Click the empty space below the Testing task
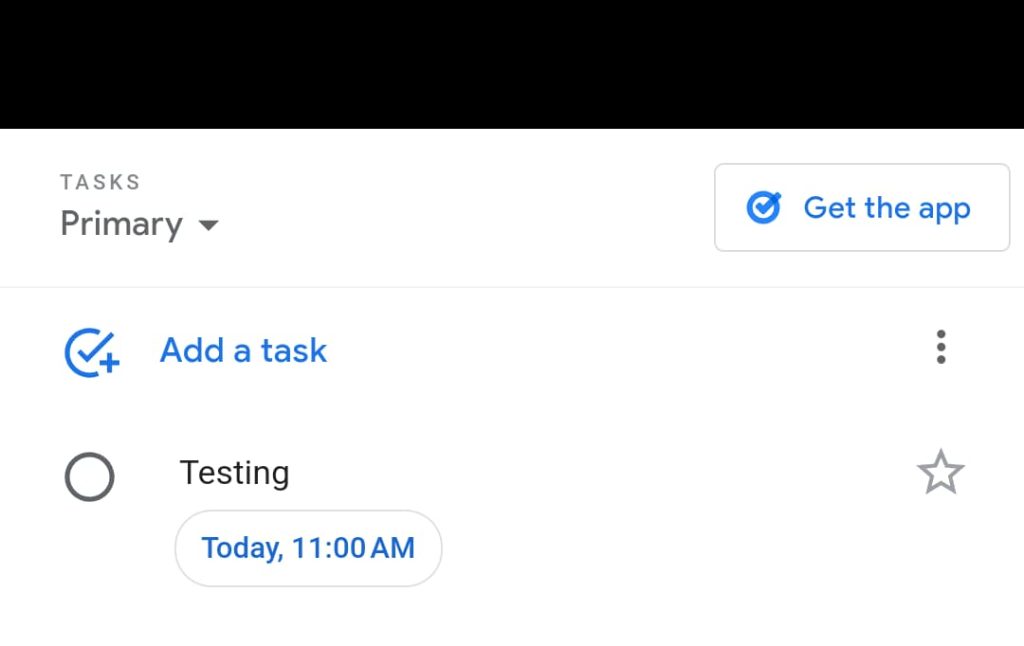Image resolution: width=1024 pixels, height=646 pixels. click(512, 618)
